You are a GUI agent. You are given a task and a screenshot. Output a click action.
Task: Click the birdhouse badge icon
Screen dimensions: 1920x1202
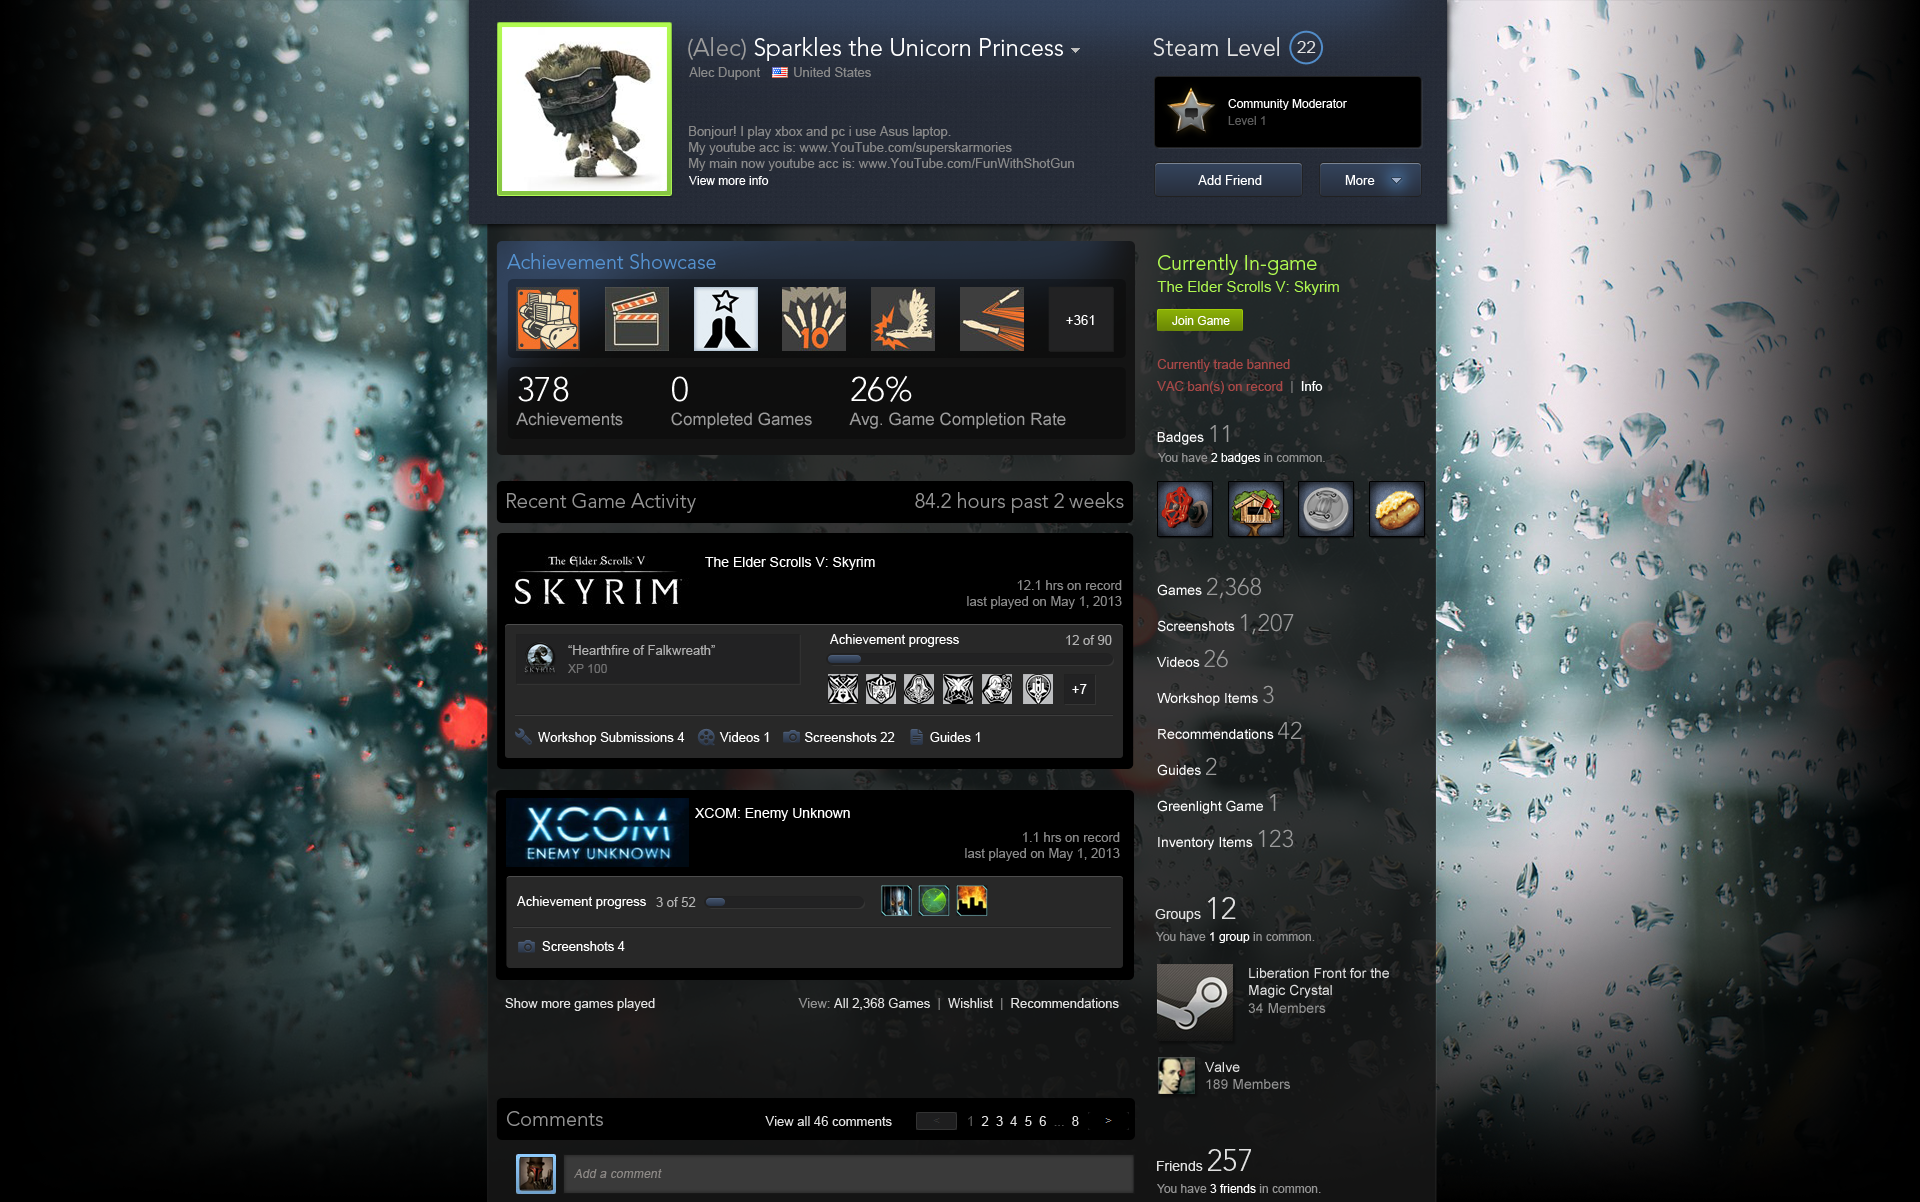pos(1256,509)
